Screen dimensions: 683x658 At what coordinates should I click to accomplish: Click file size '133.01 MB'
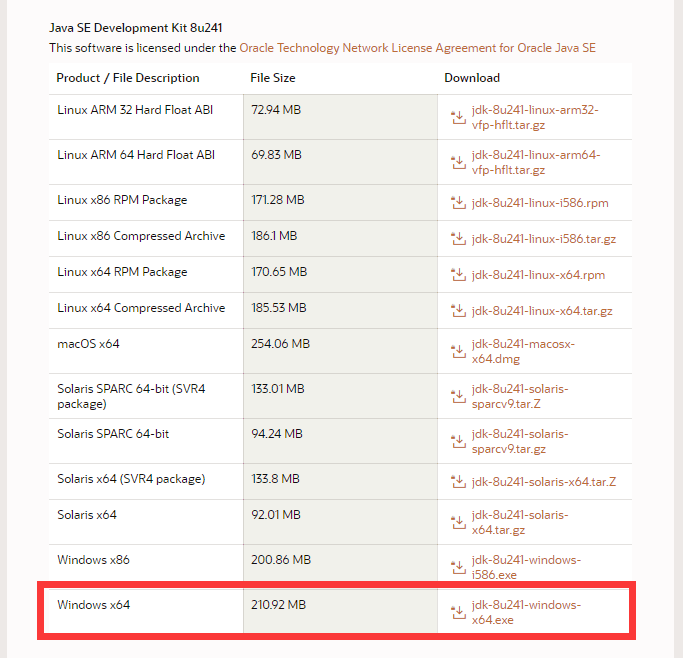coord(277,389)
